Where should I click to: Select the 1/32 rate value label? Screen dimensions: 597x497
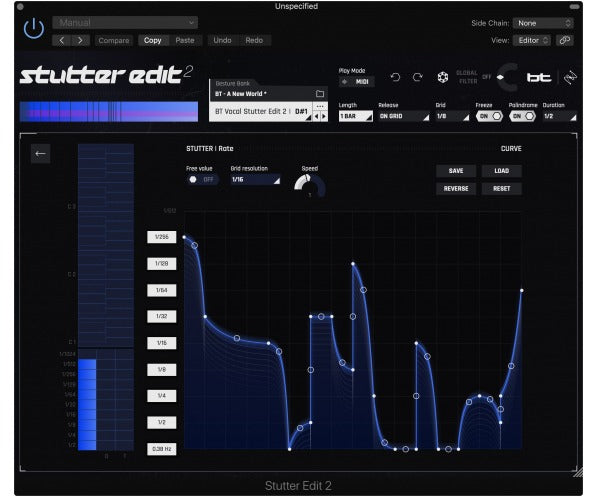(x=162, y=316)
